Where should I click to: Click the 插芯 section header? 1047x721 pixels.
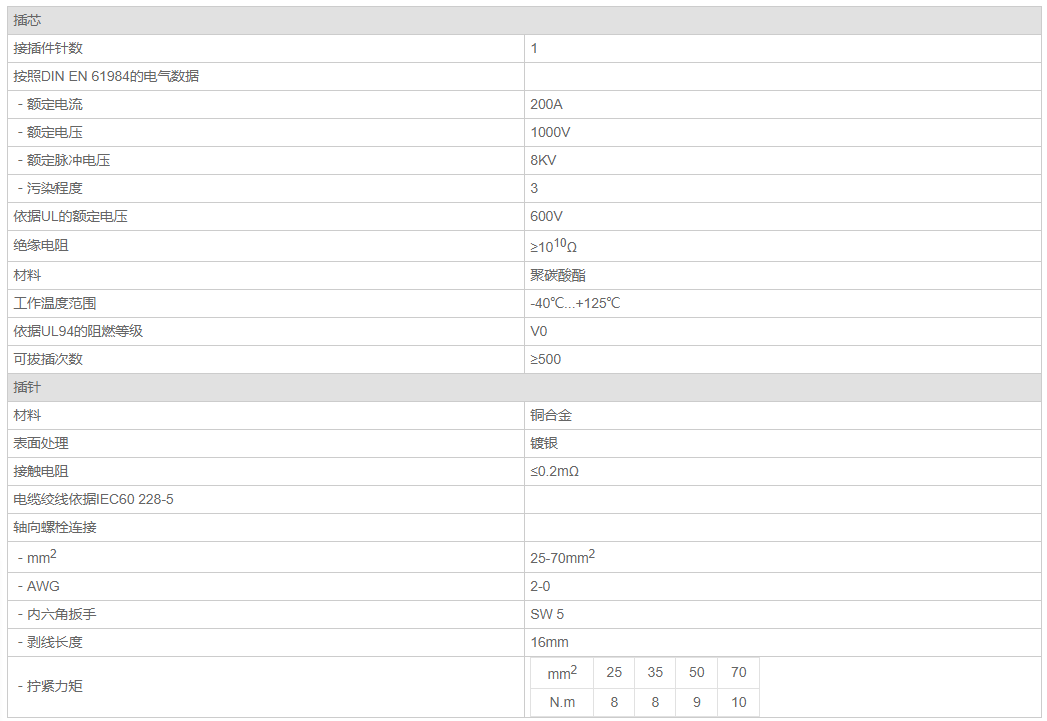28,20
